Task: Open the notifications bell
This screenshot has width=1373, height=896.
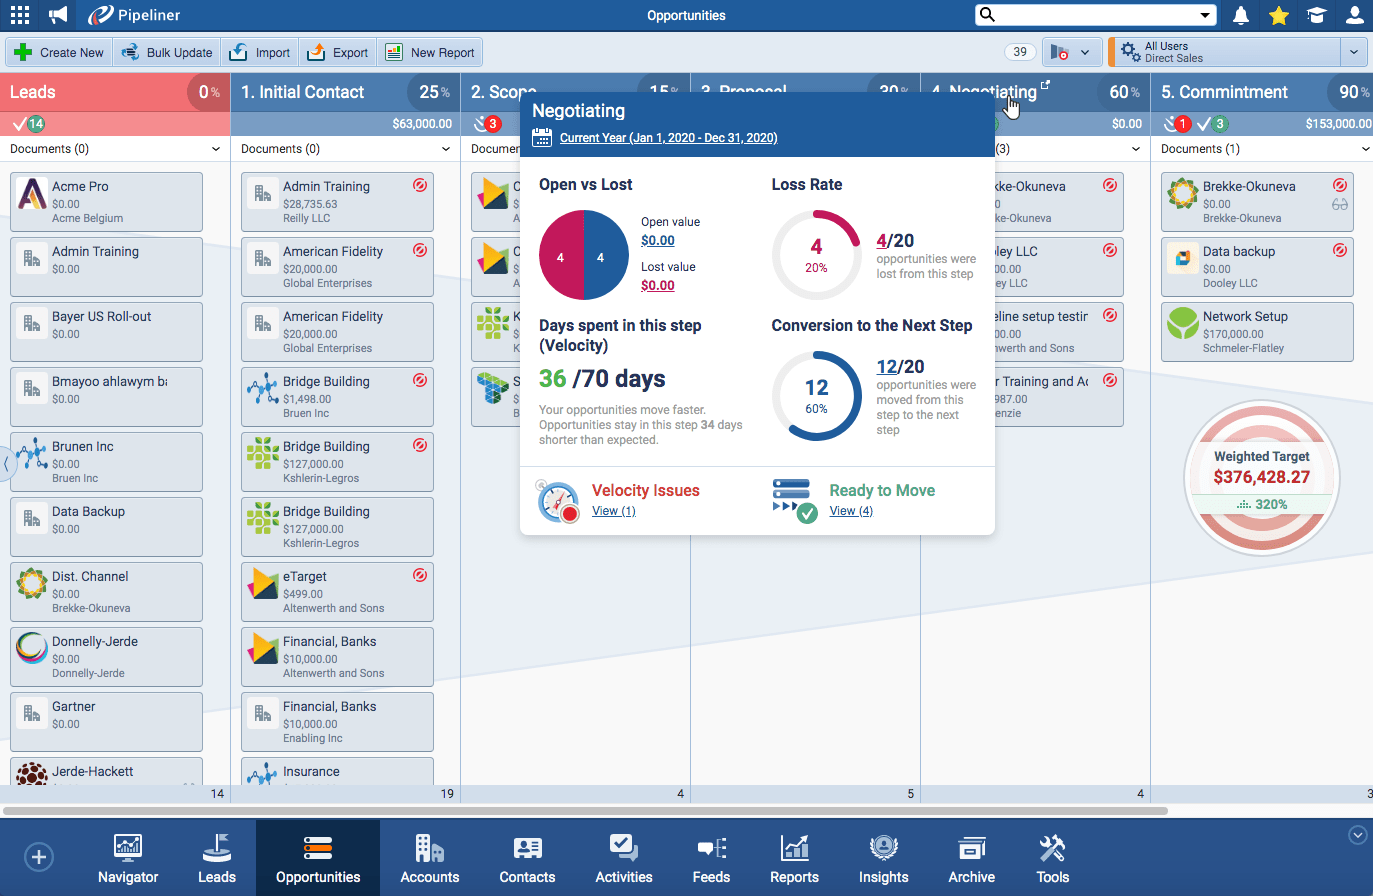Action: pyautogui.click(x=1241, y=15)
